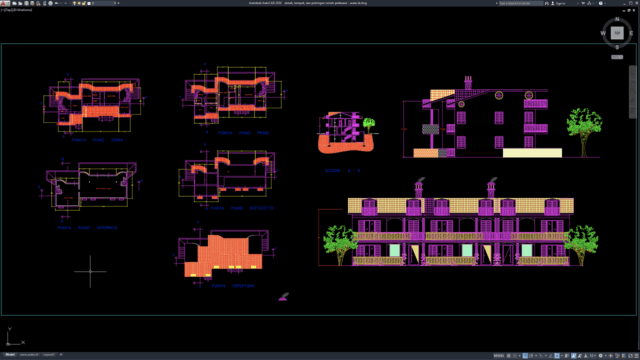
Task: Click the TOP face of ViewCube
Action: (617, 33)
